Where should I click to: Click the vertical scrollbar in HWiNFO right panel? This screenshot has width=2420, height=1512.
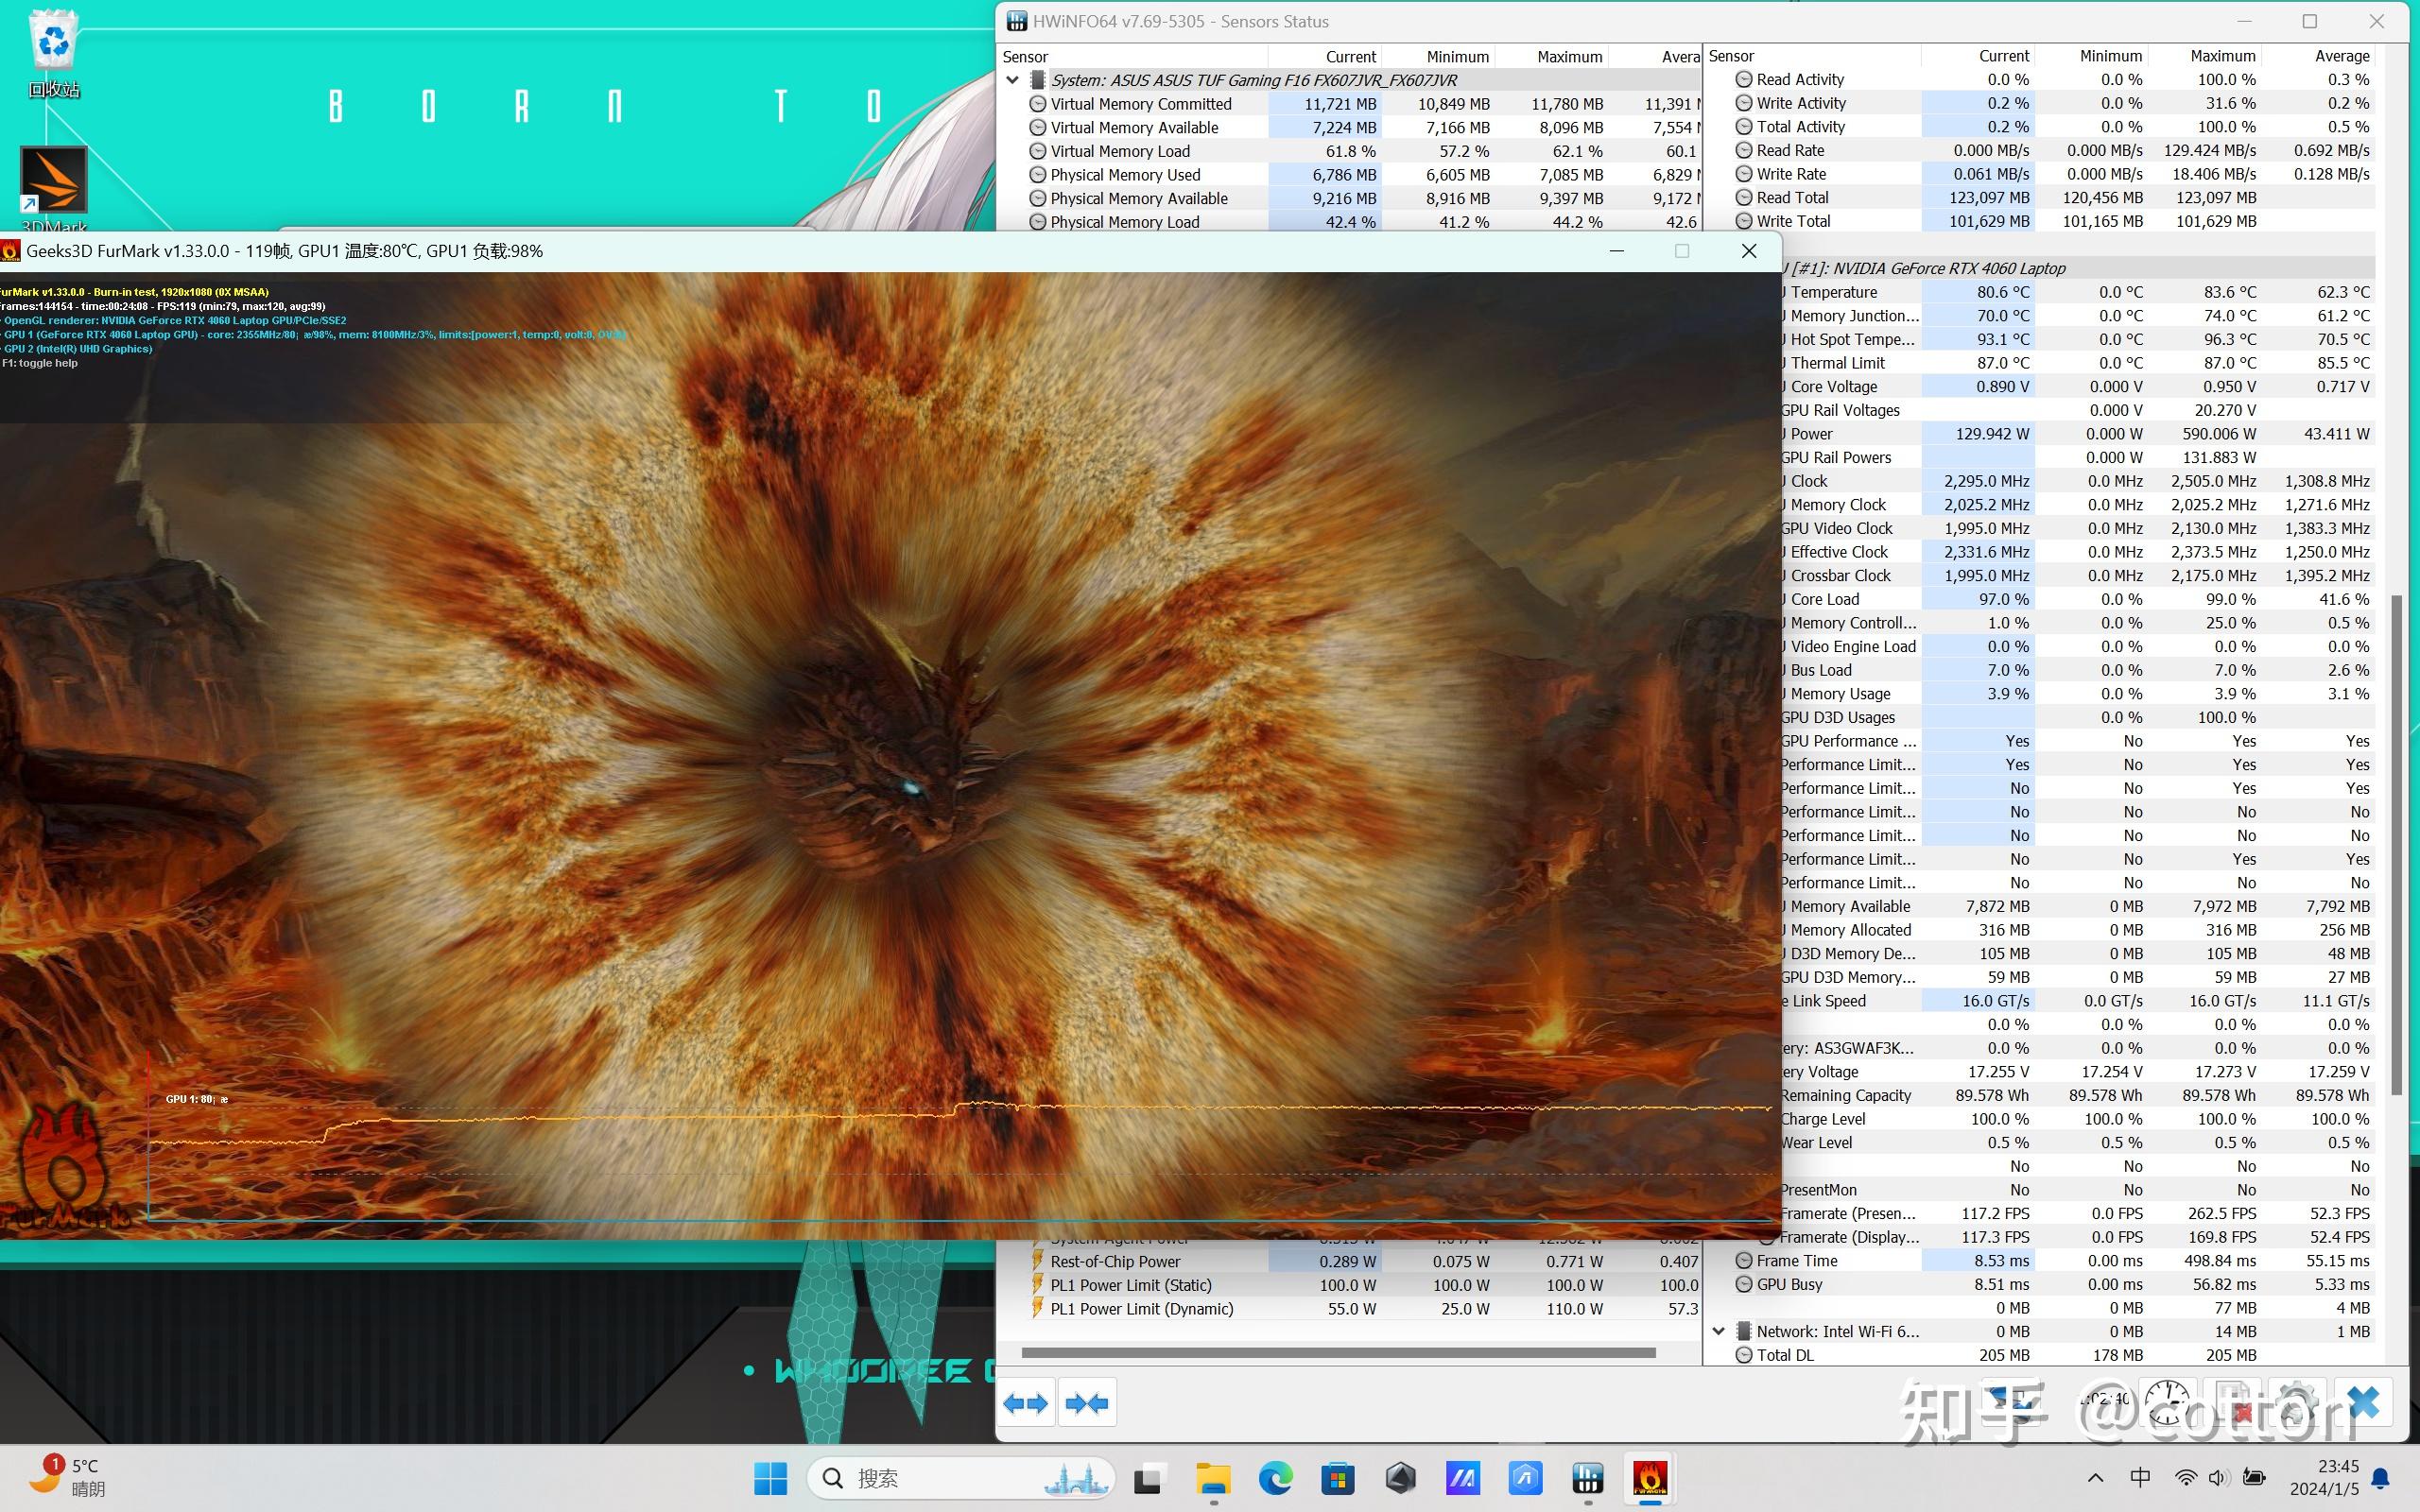coord(2395,845)
